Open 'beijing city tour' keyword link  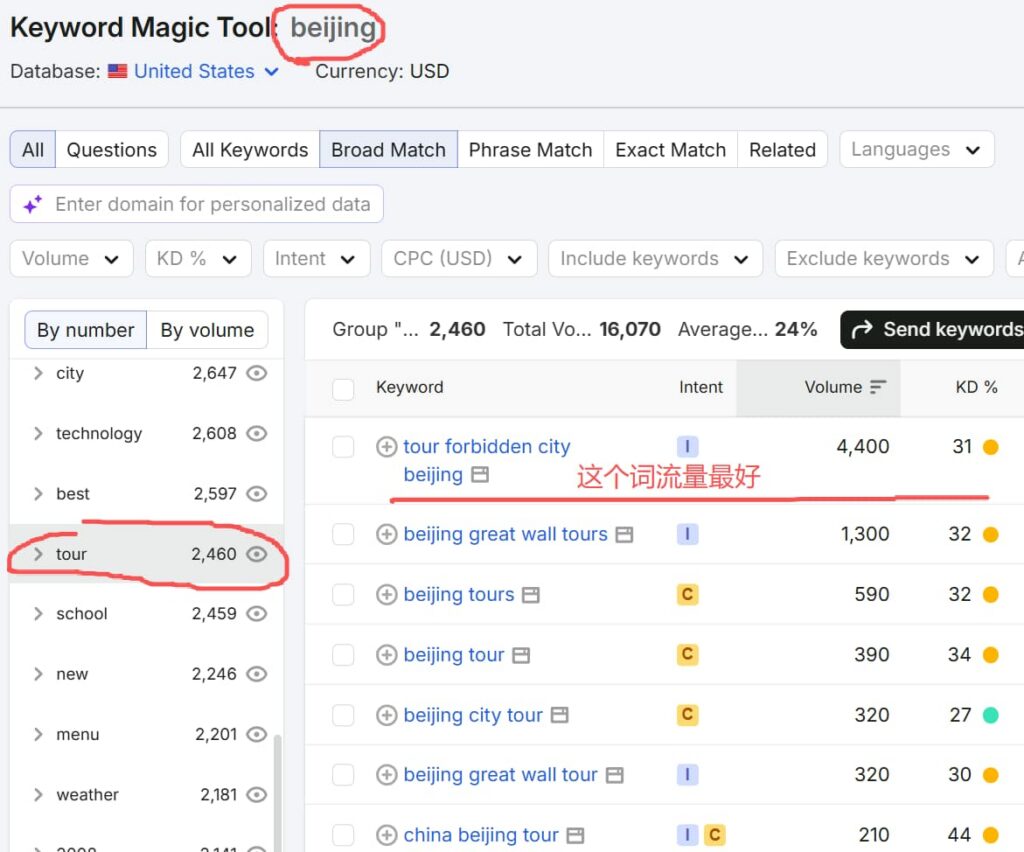pos(473,715)
